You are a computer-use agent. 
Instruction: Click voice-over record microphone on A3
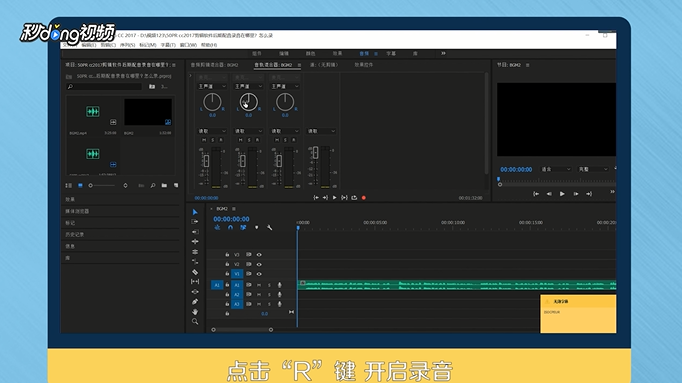[280, 304]
